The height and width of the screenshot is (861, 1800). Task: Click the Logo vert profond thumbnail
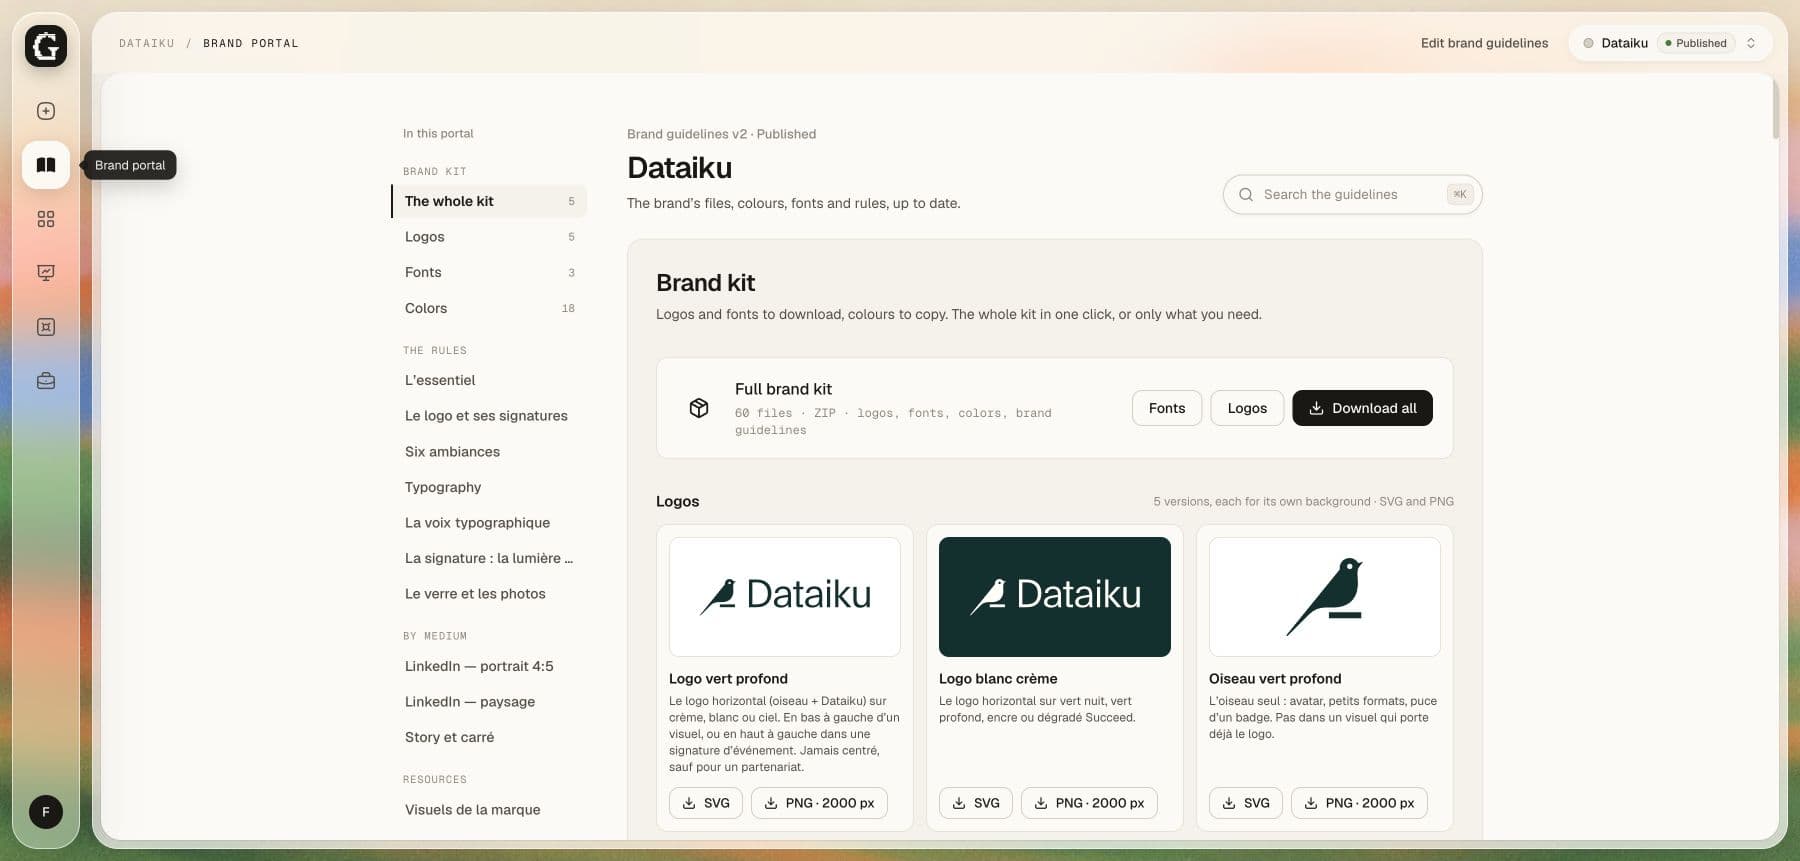(785, 597)
